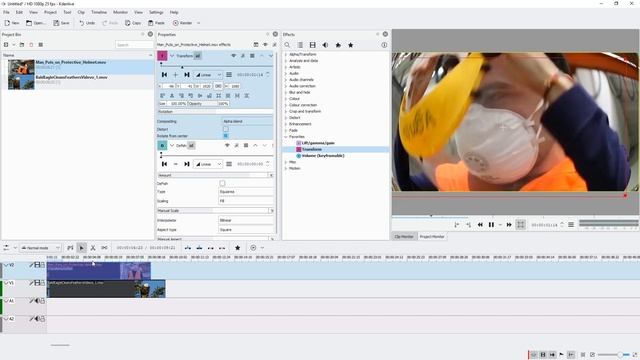Open the Timeline menu
This screenshot has height=360, width=640.
point(99,12)
